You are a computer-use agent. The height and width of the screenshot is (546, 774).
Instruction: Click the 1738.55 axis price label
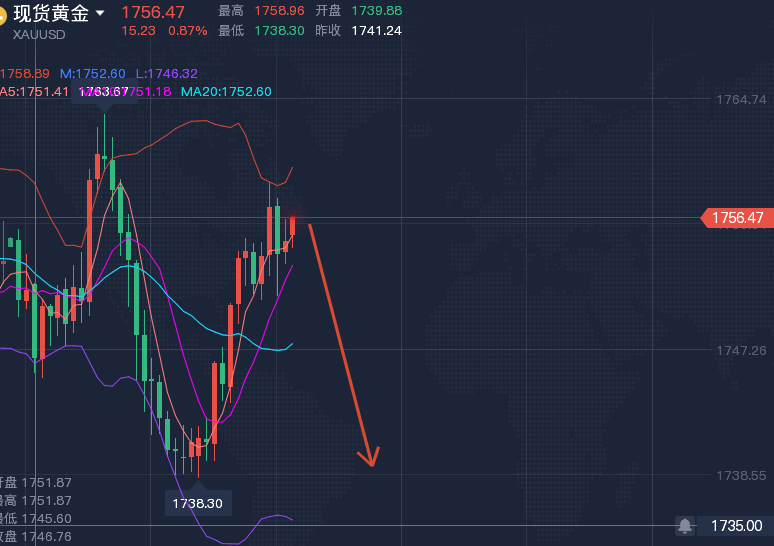[741, 475]
